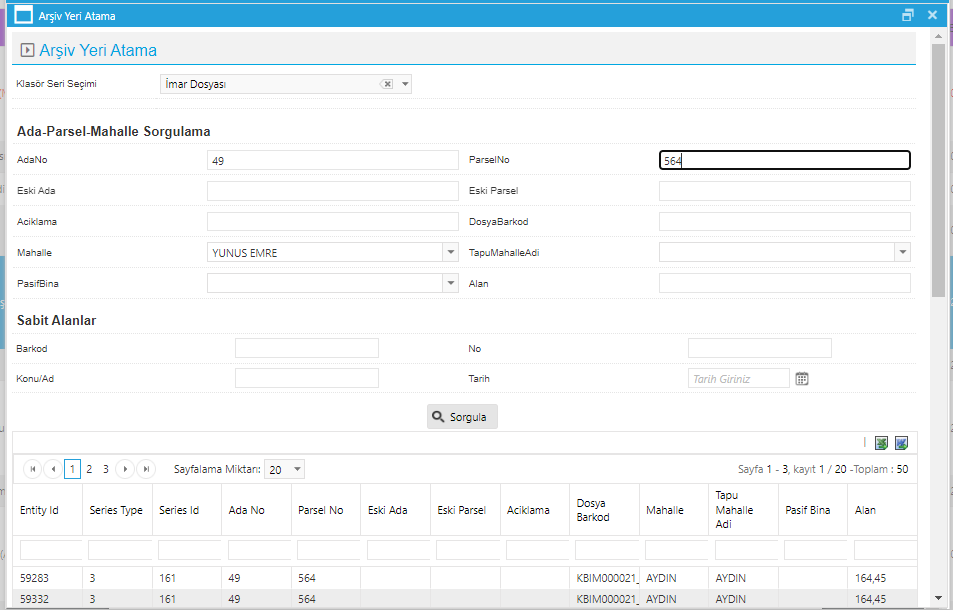The width and height of the screenshot is (953, 610).
Task: Open the PasifBina dropdown
Action: click(x=450, y=283)
